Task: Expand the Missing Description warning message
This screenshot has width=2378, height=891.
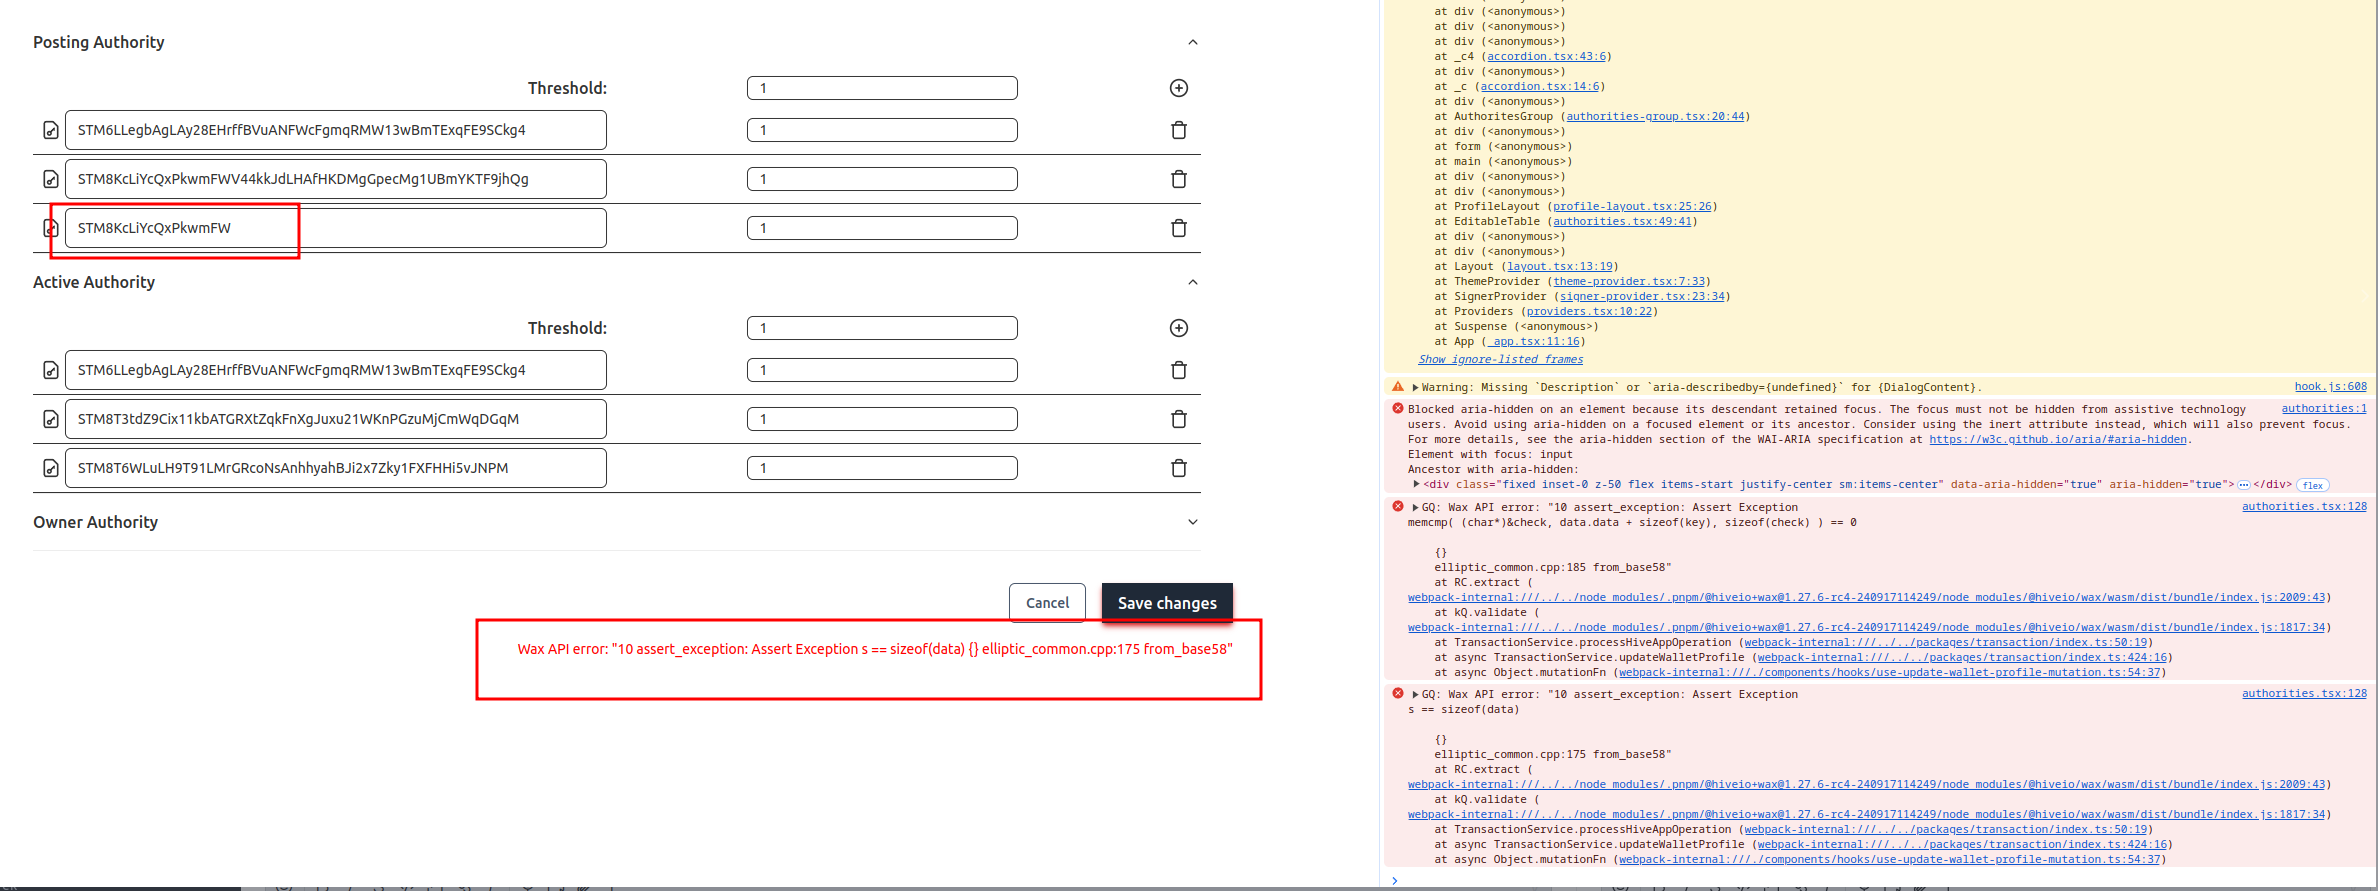Action: pyautogui.click(x=1415, y=388)
